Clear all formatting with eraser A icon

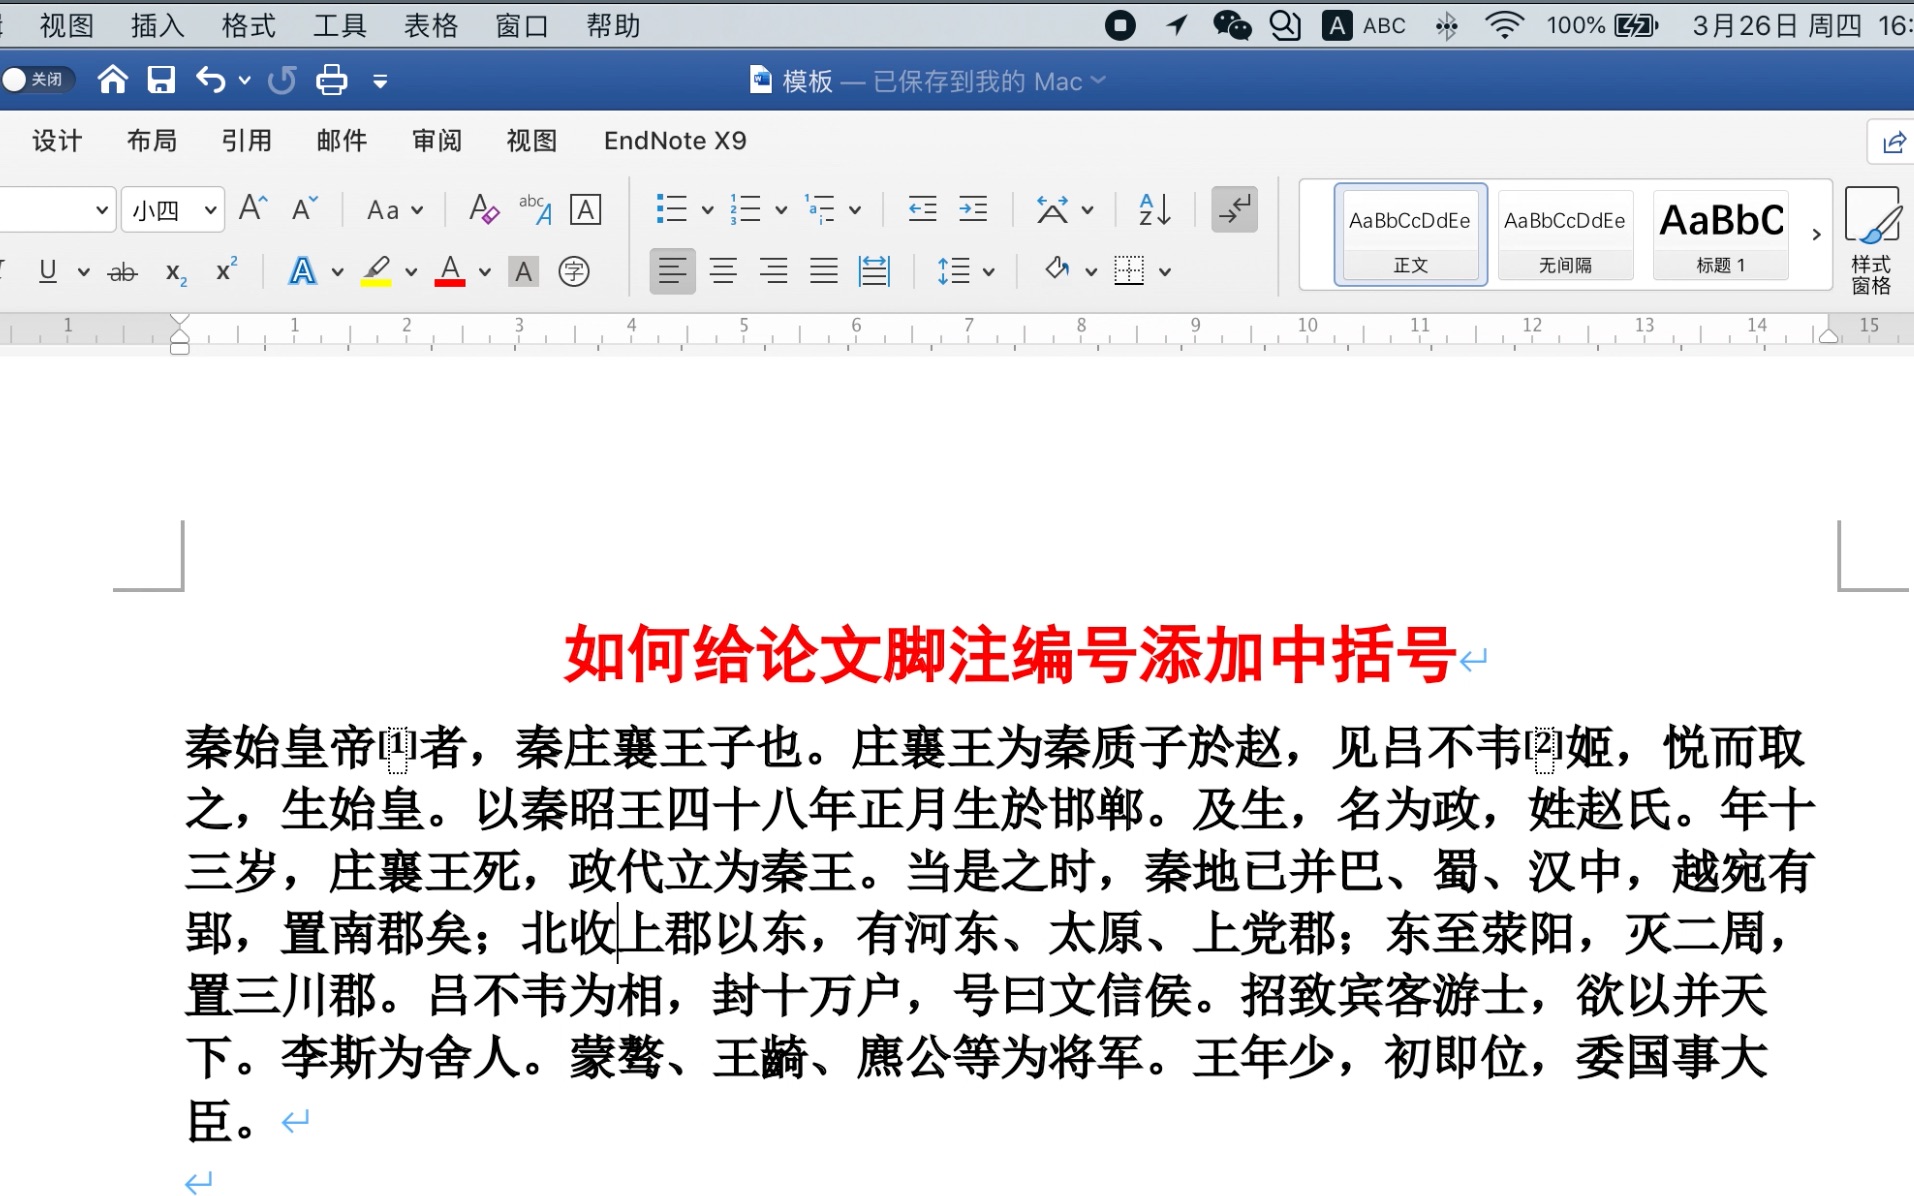point(484,209)
